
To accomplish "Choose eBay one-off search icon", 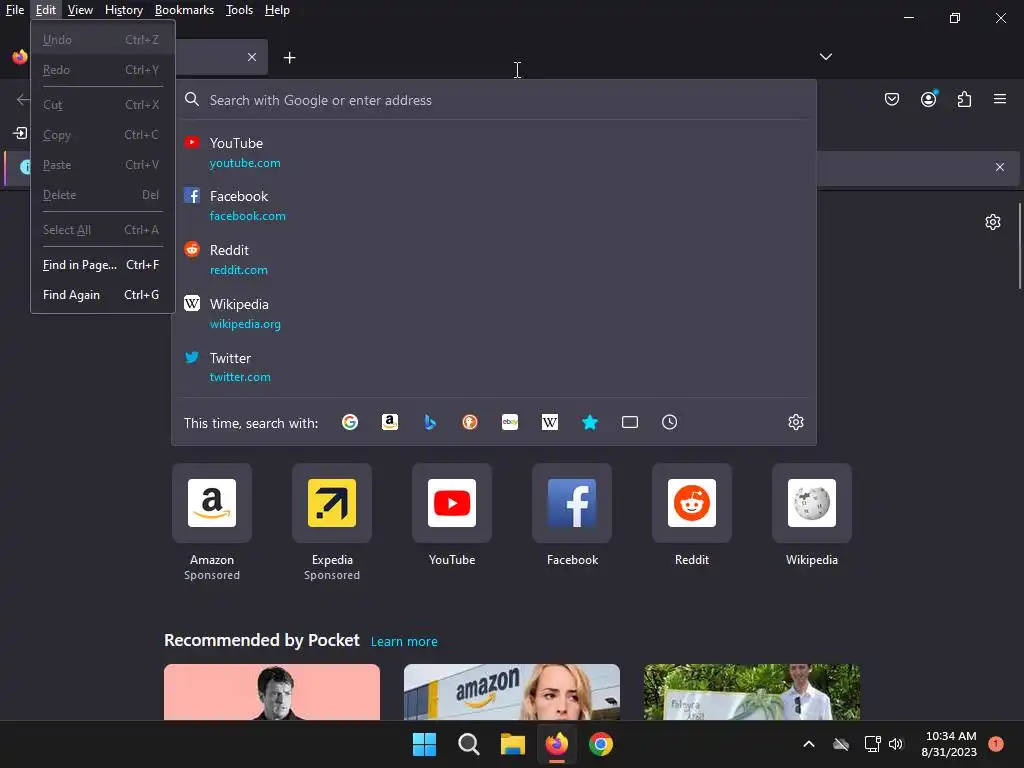I will tap(510, 423).
